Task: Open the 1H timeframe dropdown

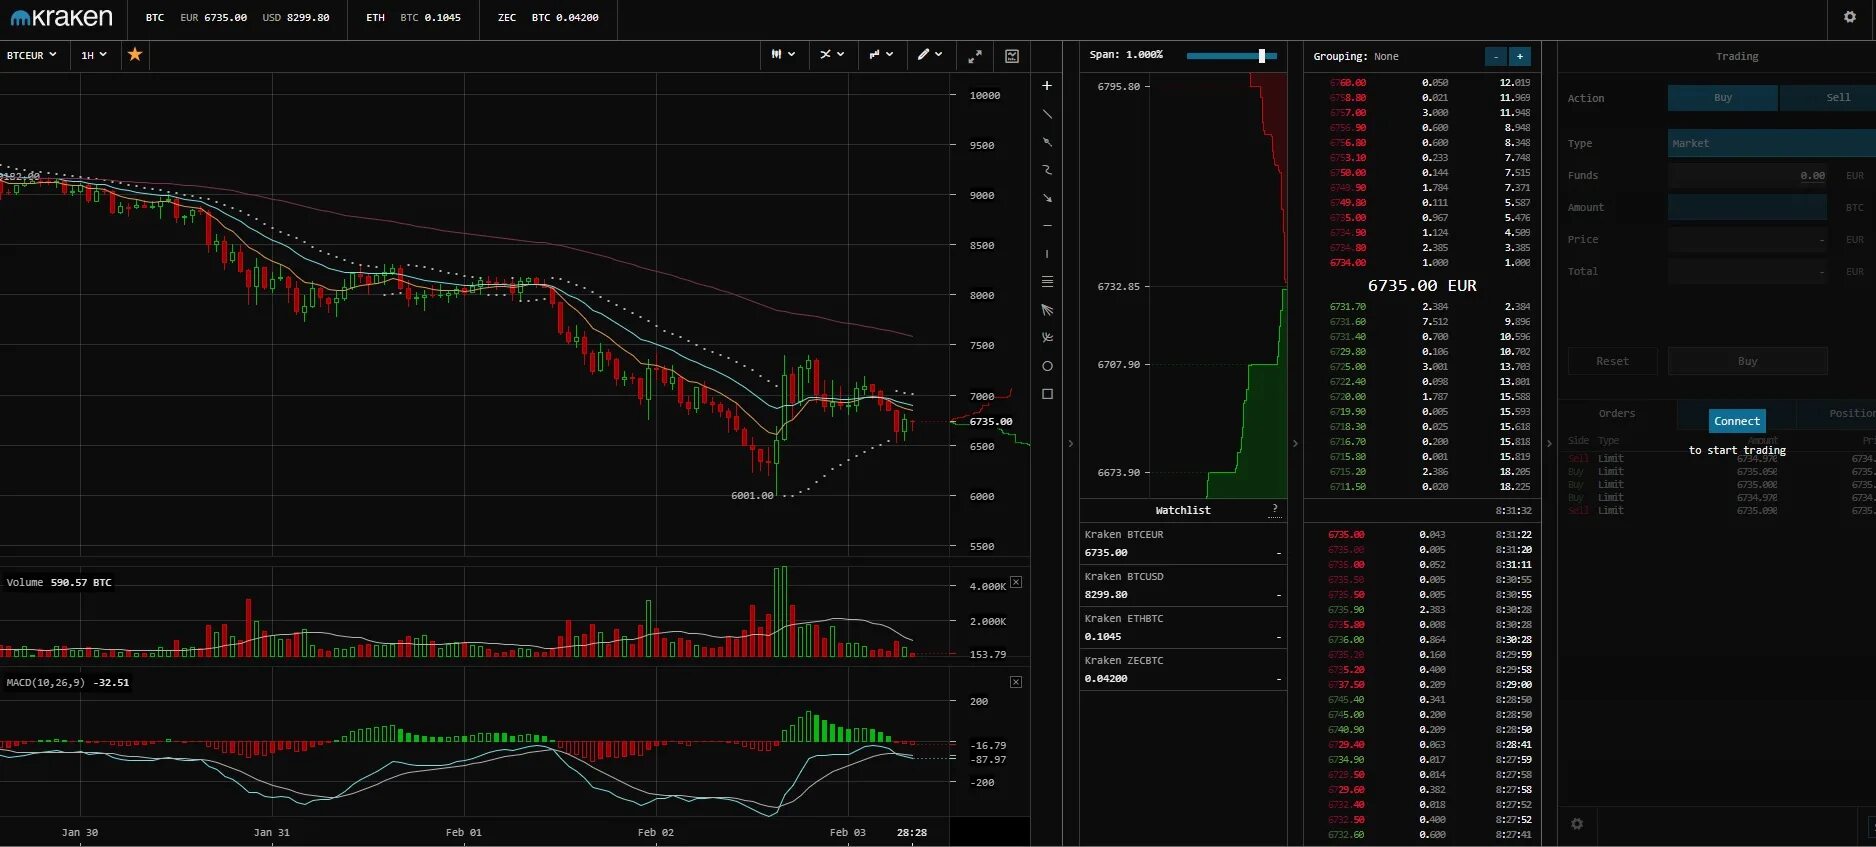Action: [94, 55]
